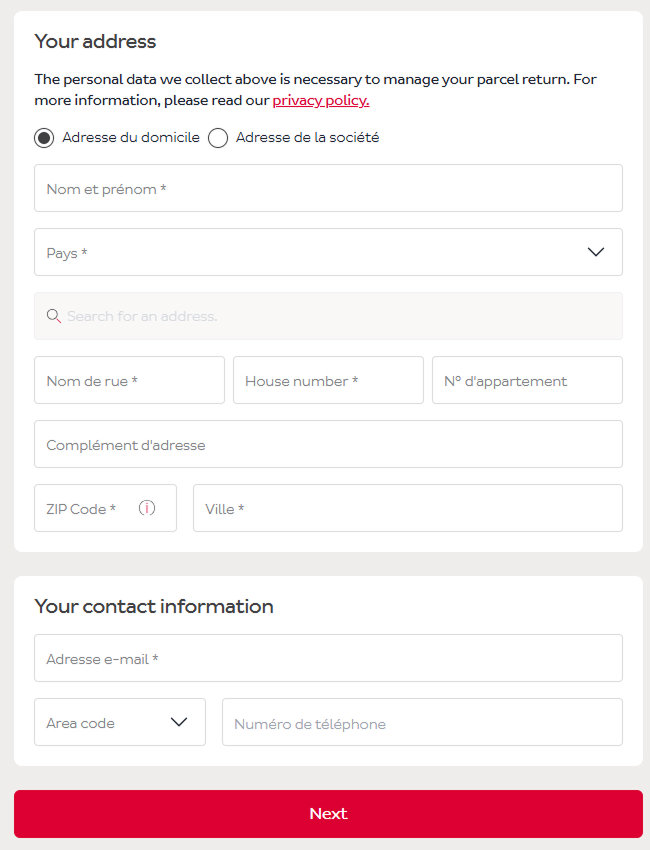The width and height of the screenshot is (650, 850).
Task: Select the Adresse du domicile radio button
Action: tap(44, 138)
